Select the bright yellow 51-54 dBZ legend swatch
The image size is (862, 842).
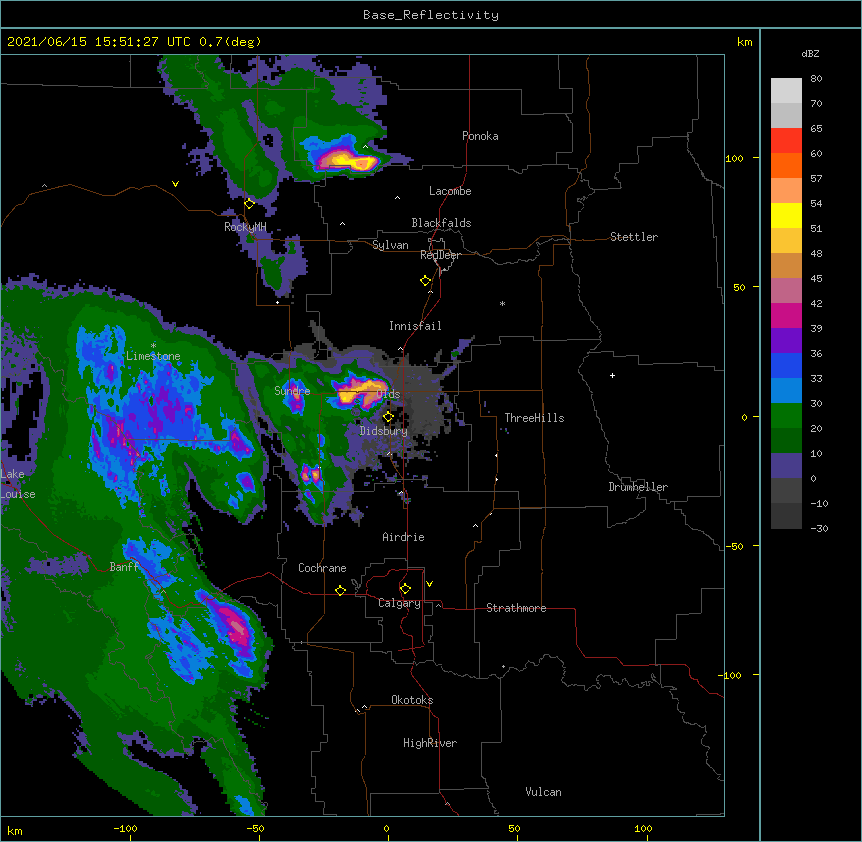(x=786, y=215)
